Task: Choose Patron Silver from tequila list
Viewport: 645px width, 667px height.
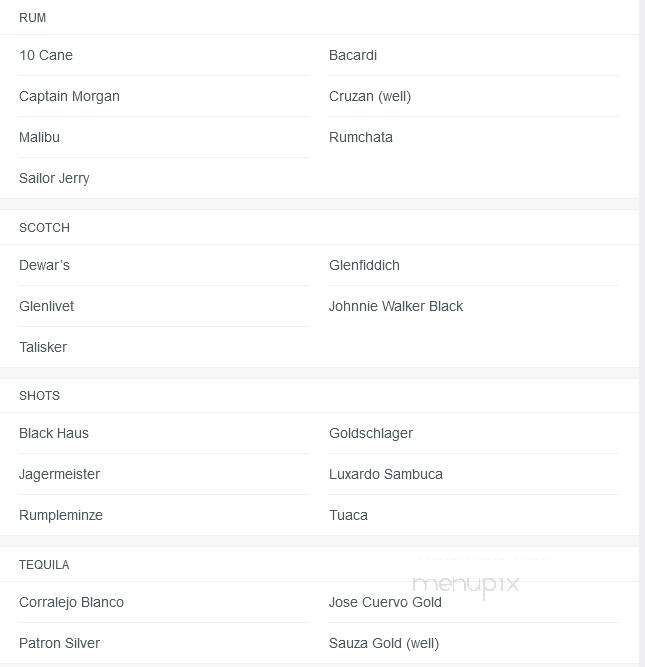Action: point(60,643)
